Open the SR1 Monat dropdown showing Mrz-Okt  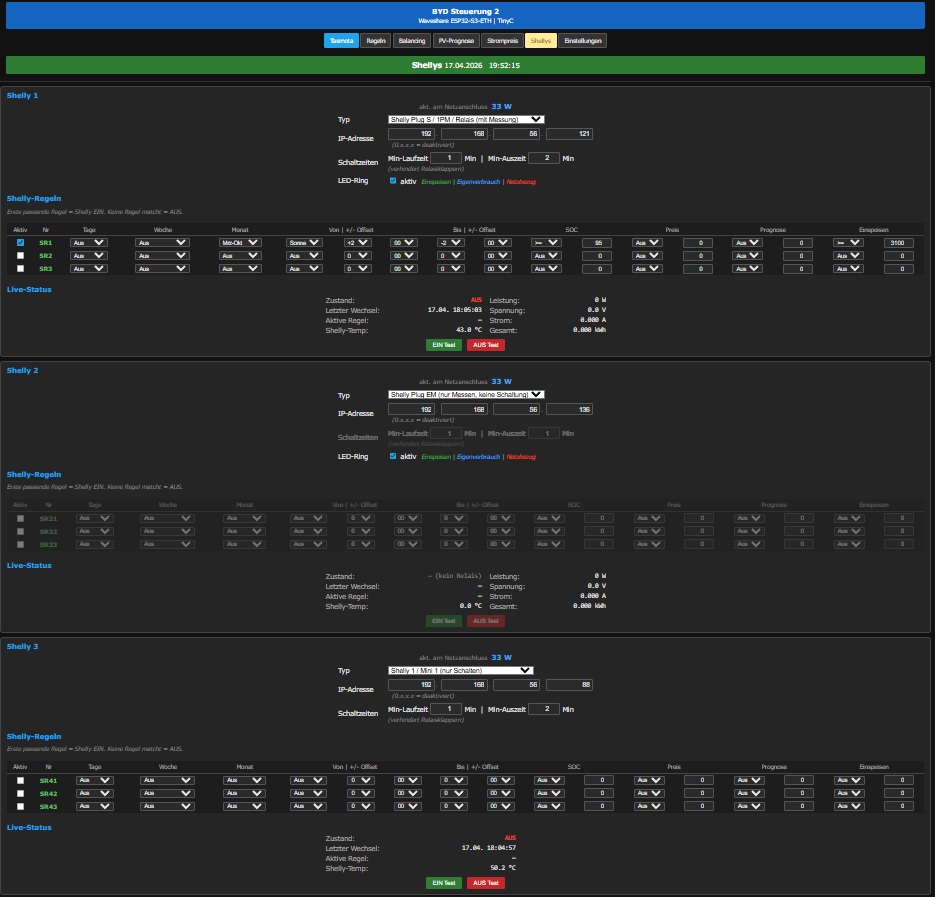click(241, 243)
